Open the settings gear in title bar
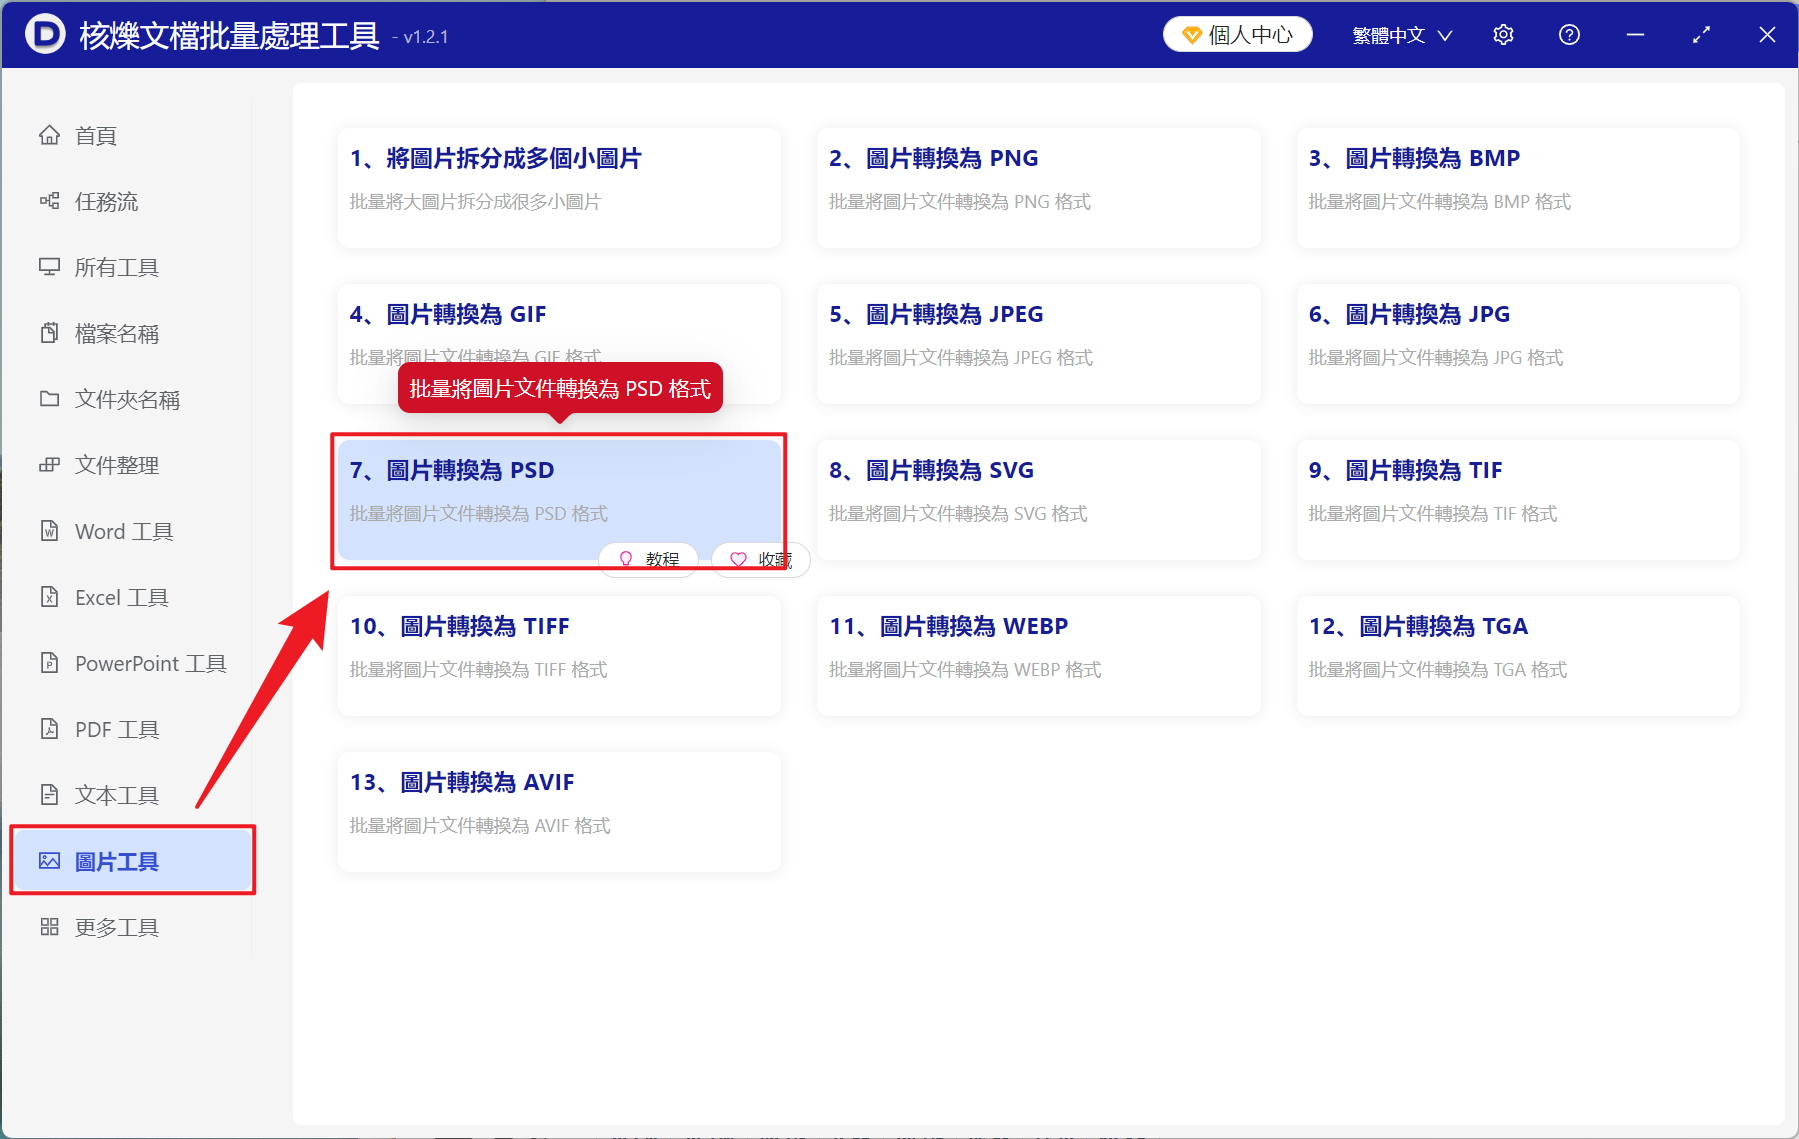This screenshot has height=1139, width=1799. click(x=1503, y=34)
